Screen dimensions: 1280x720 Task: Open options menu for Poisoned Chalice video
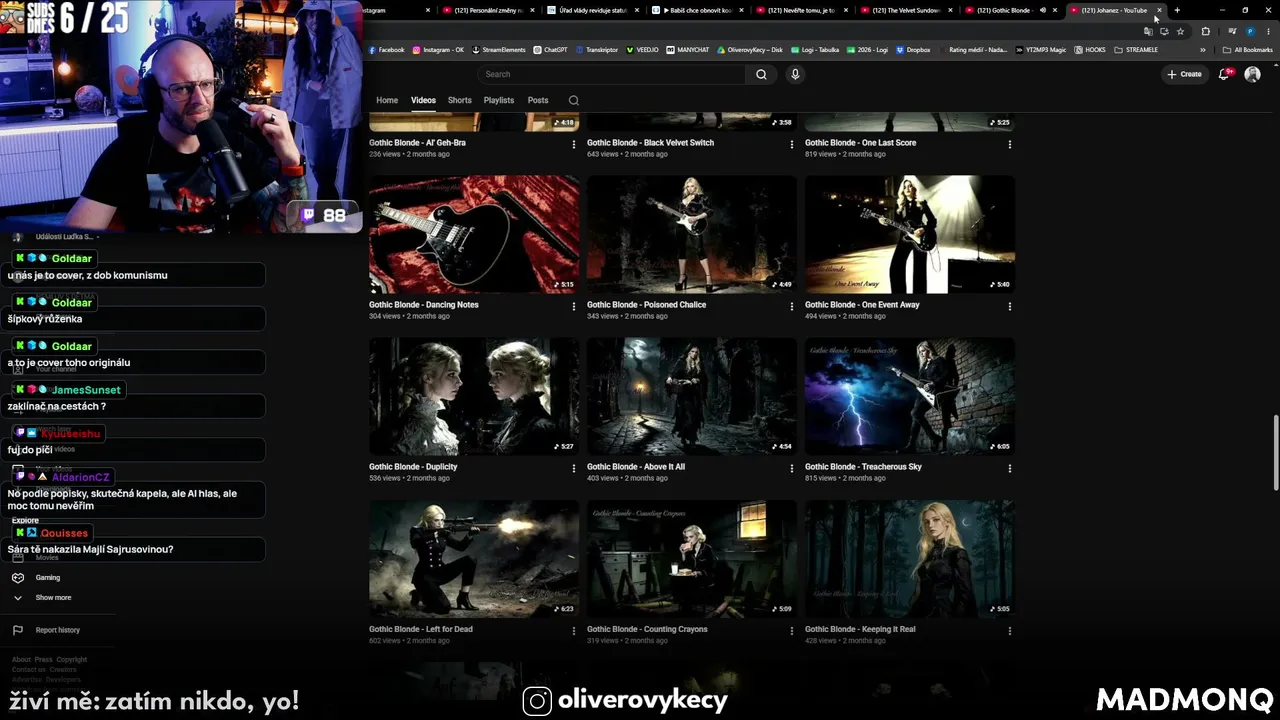792,306
